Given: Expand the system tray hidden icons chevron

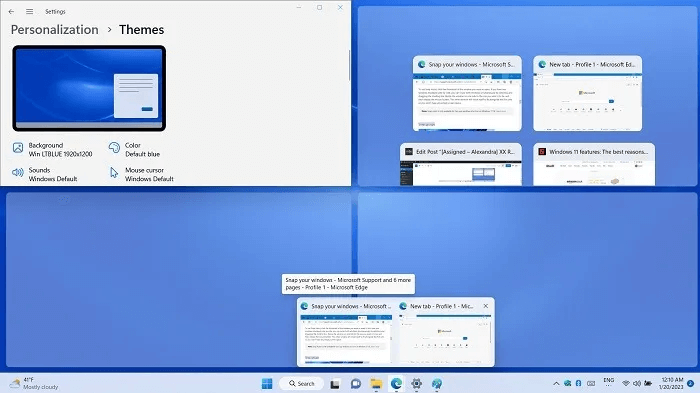Looking at the screenshot, I should coord(556,384).
